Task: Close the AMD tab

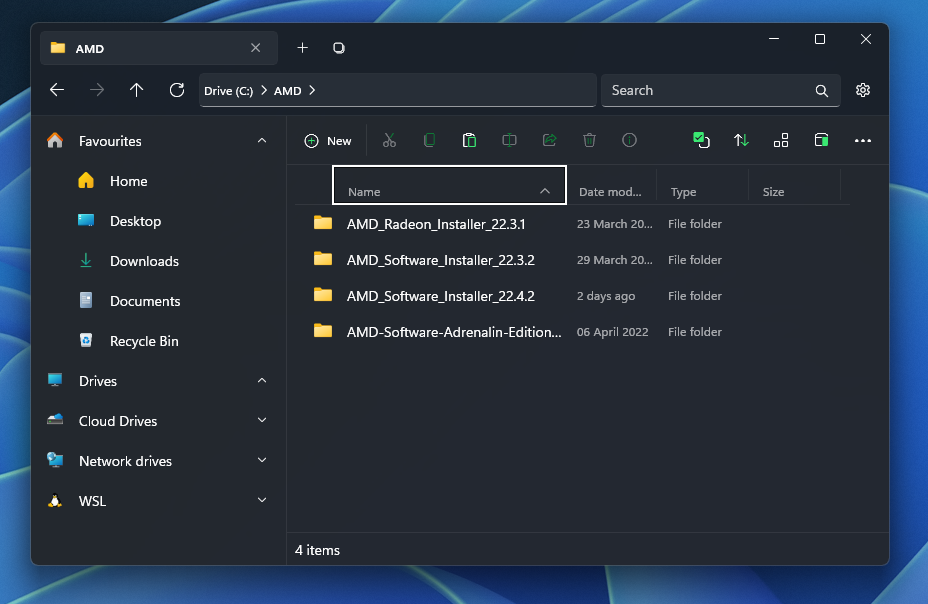Action: click(255, 48)
